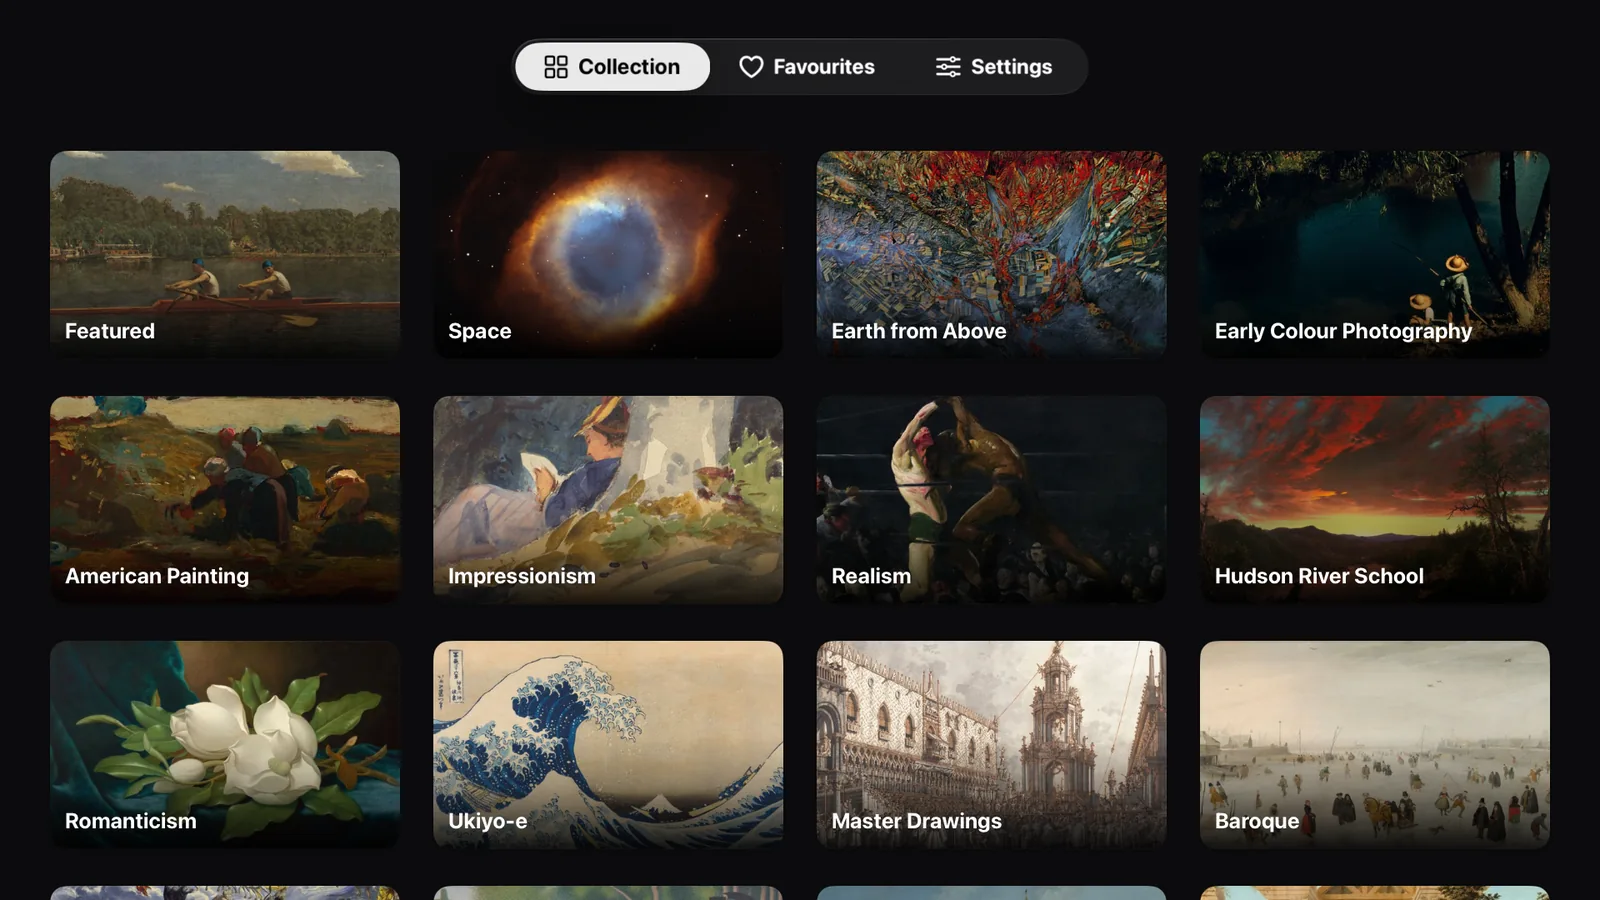Click the 'Space' label text
Screen dimensions: 1600x900
[480, 332]
